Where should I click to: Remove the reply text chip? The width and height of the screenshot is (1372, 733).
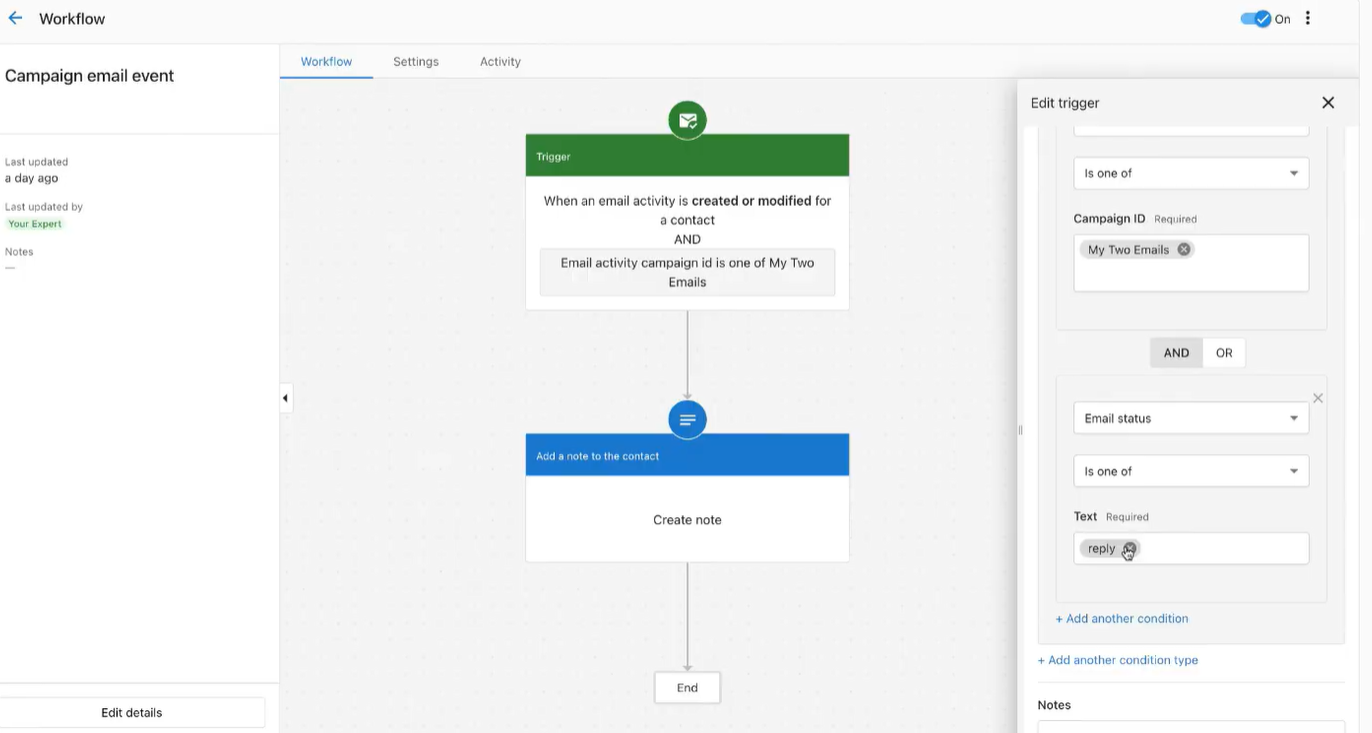1129,548
